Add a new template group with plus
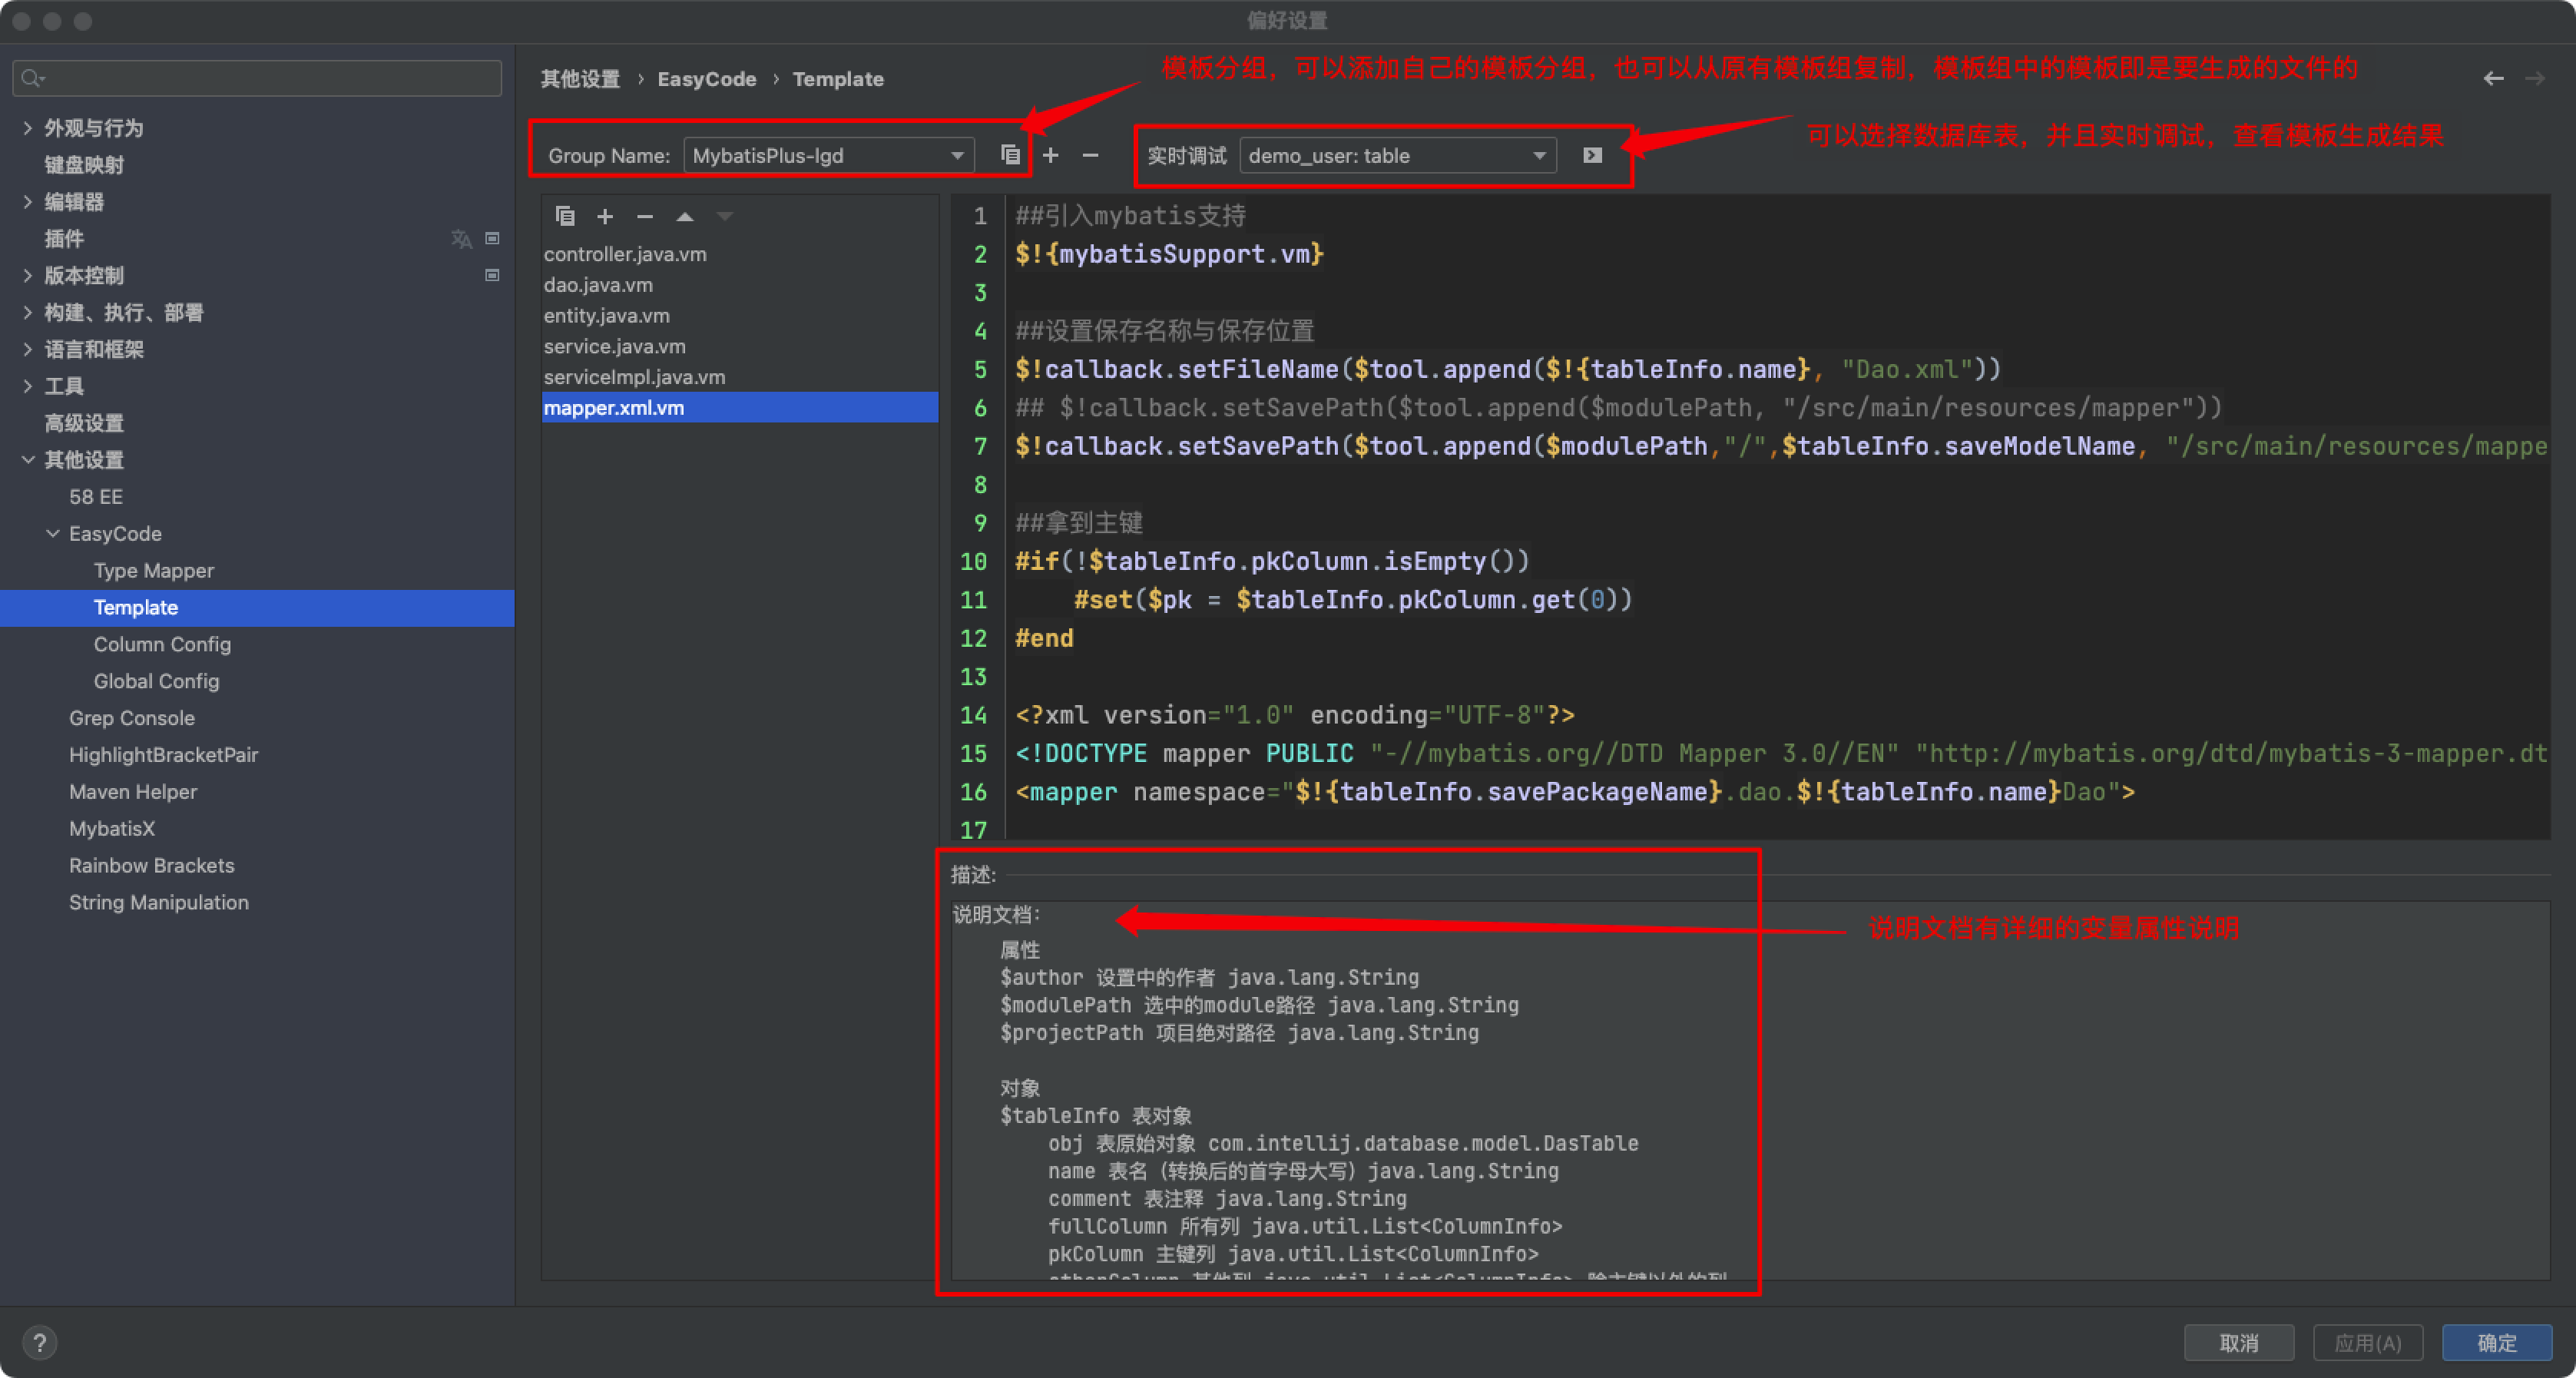2576x1378 pixels. click(1050, 155)
